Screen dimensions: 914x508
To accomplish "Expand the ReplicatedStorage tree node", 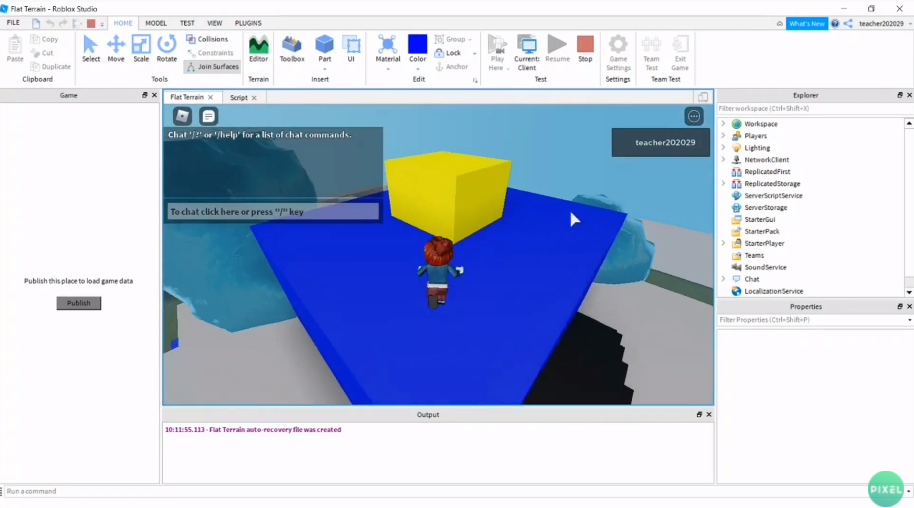I will point(723,183).
